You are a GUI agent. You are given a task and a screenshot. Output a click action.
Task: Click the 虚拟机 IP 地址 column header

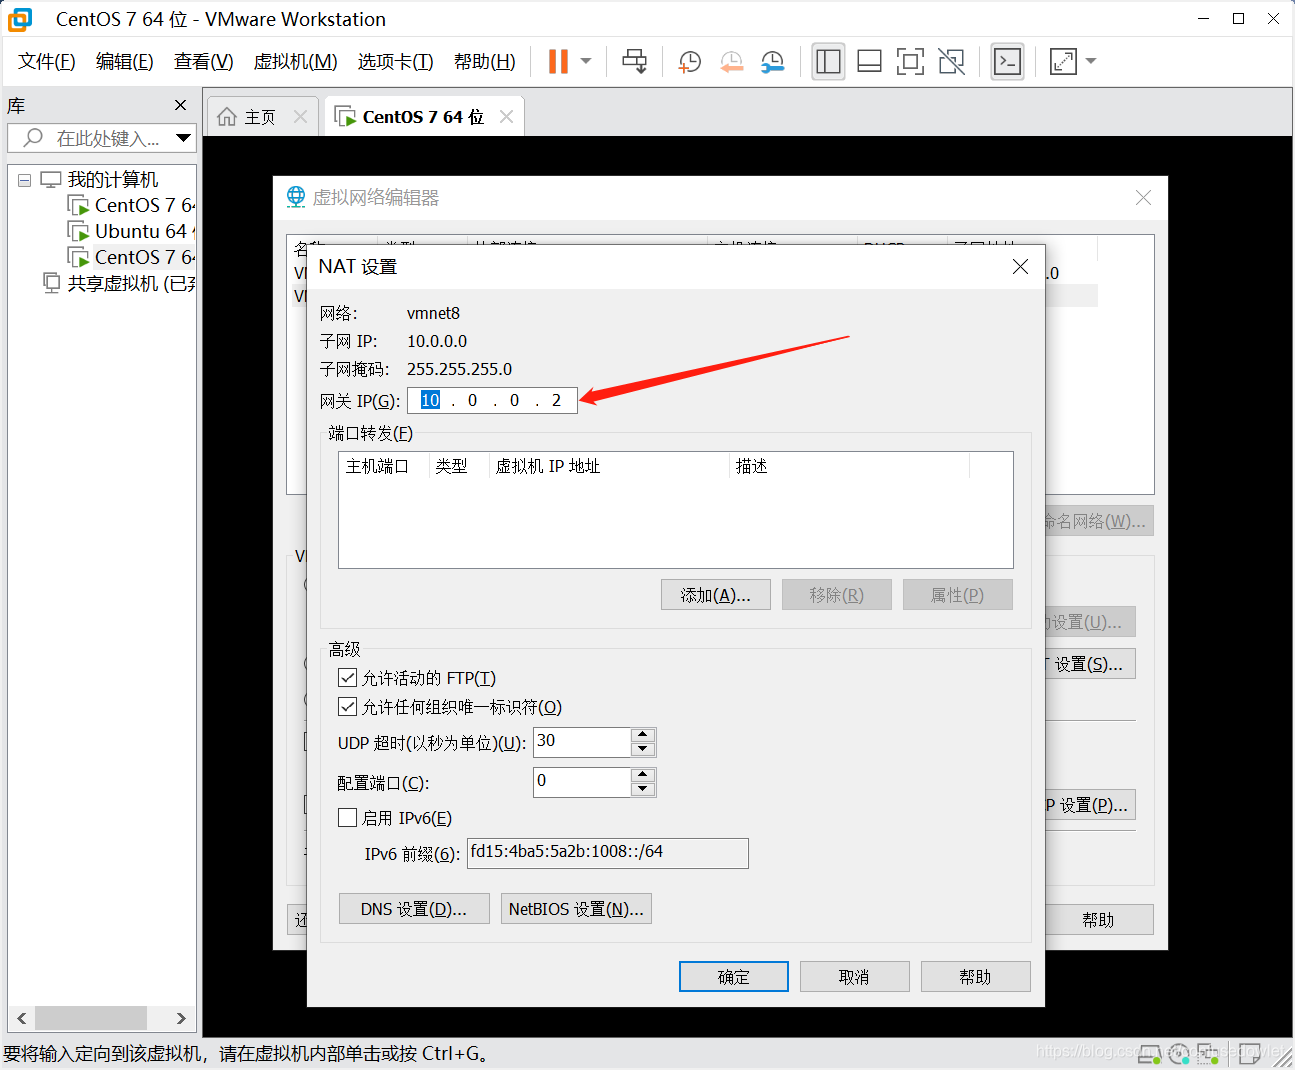point(609,466)
